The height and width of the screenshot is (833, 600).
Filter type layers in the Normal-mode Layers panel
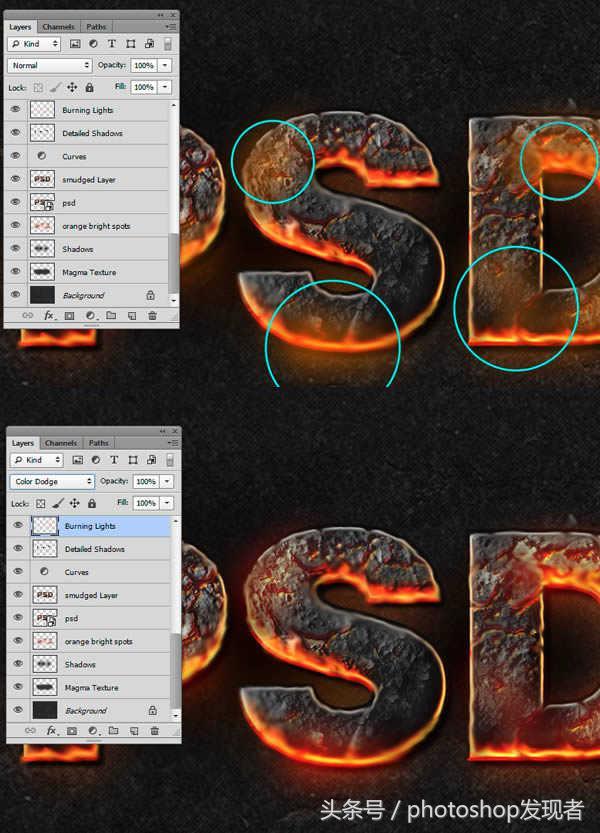(112, 44)
